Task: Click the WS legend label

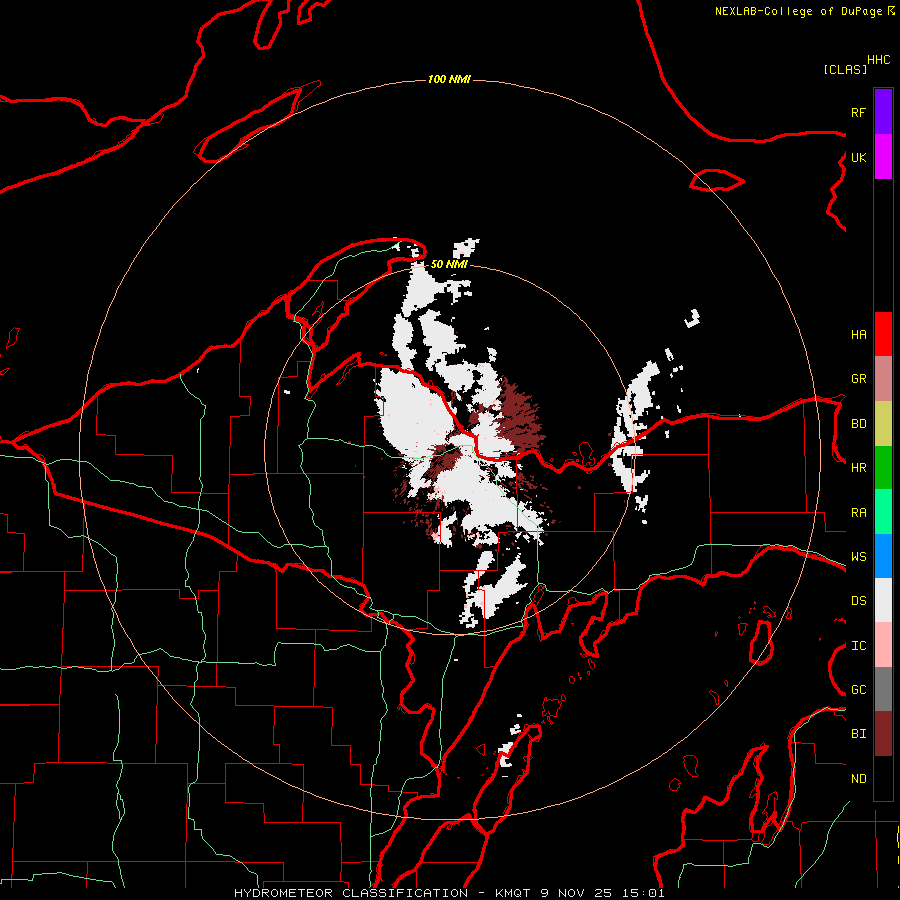Action: coord(858,557)
